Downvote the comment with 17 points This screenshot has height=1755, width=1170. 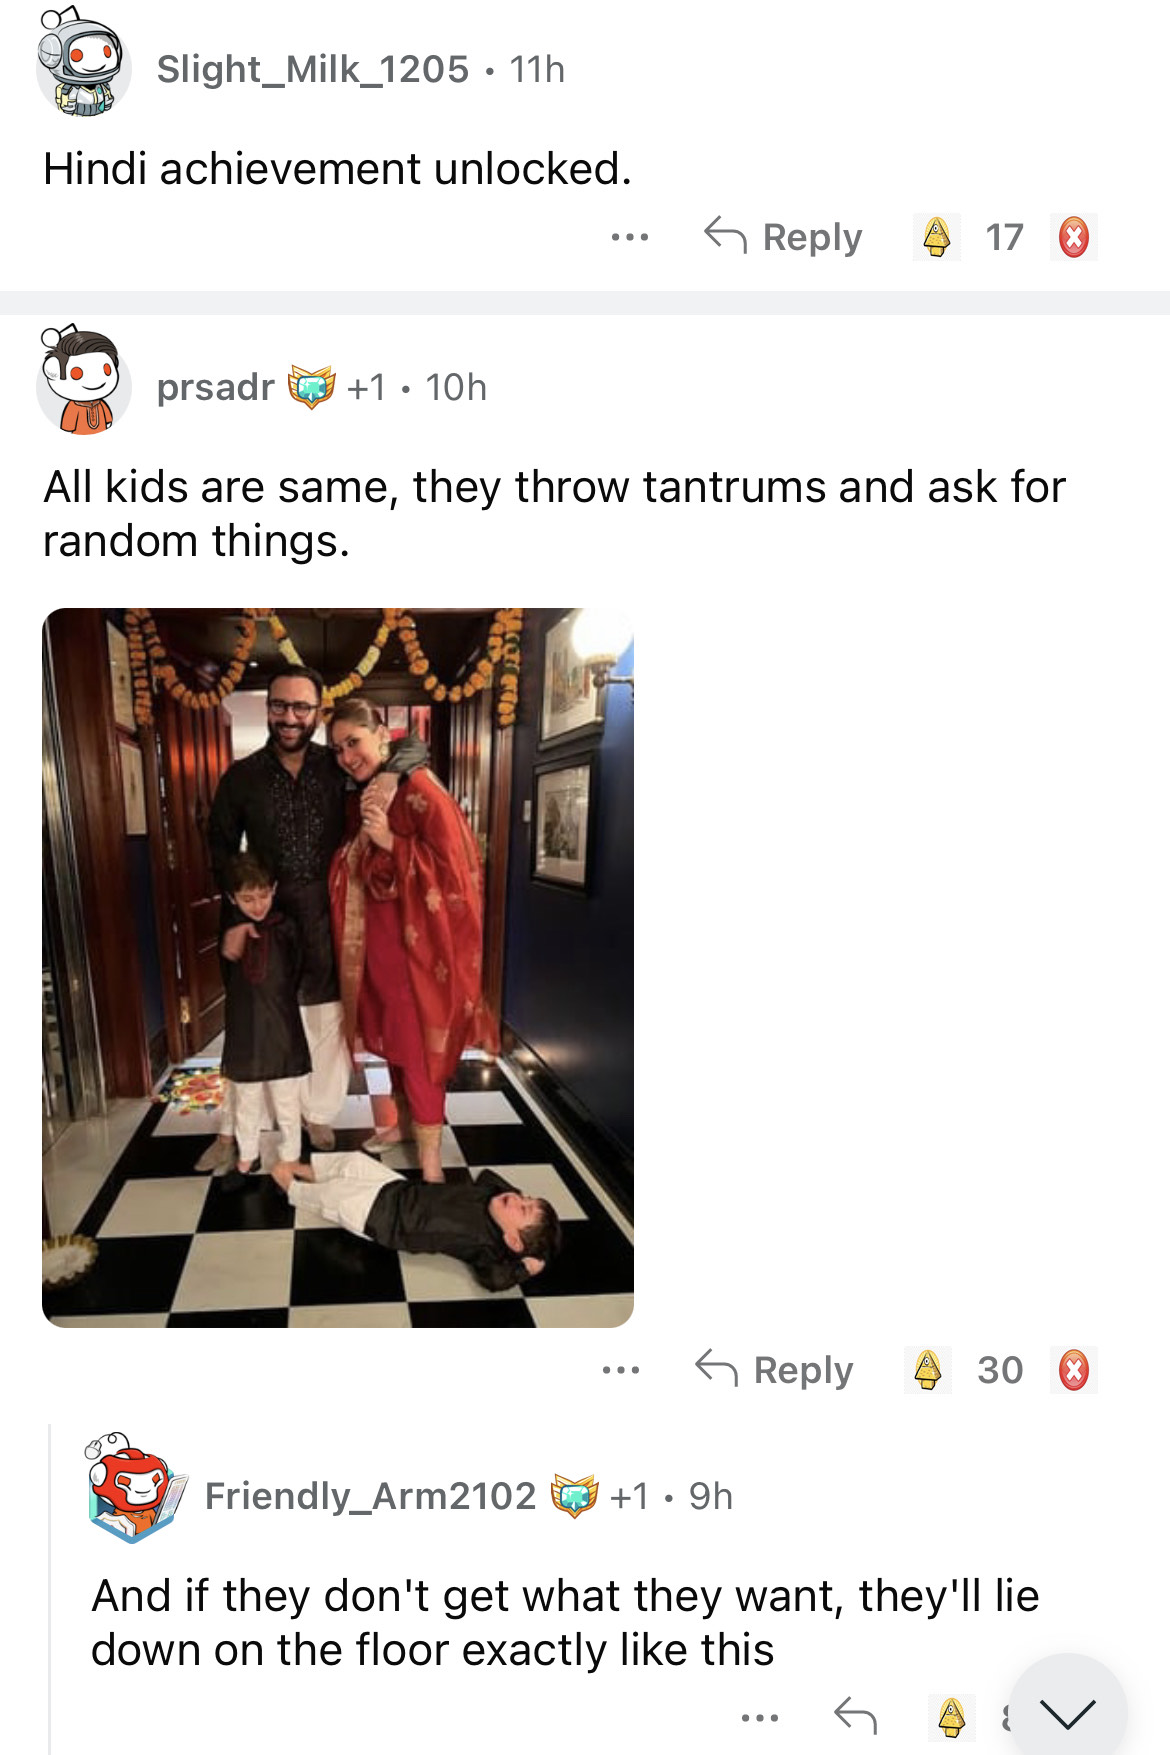[x=1073, y=237]
